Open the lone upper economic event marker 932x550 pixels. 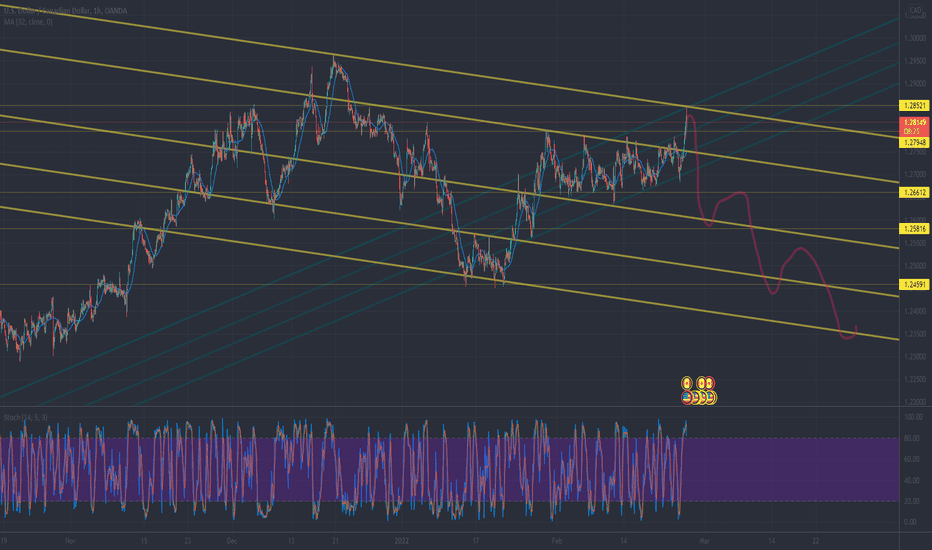click(687, 384)
